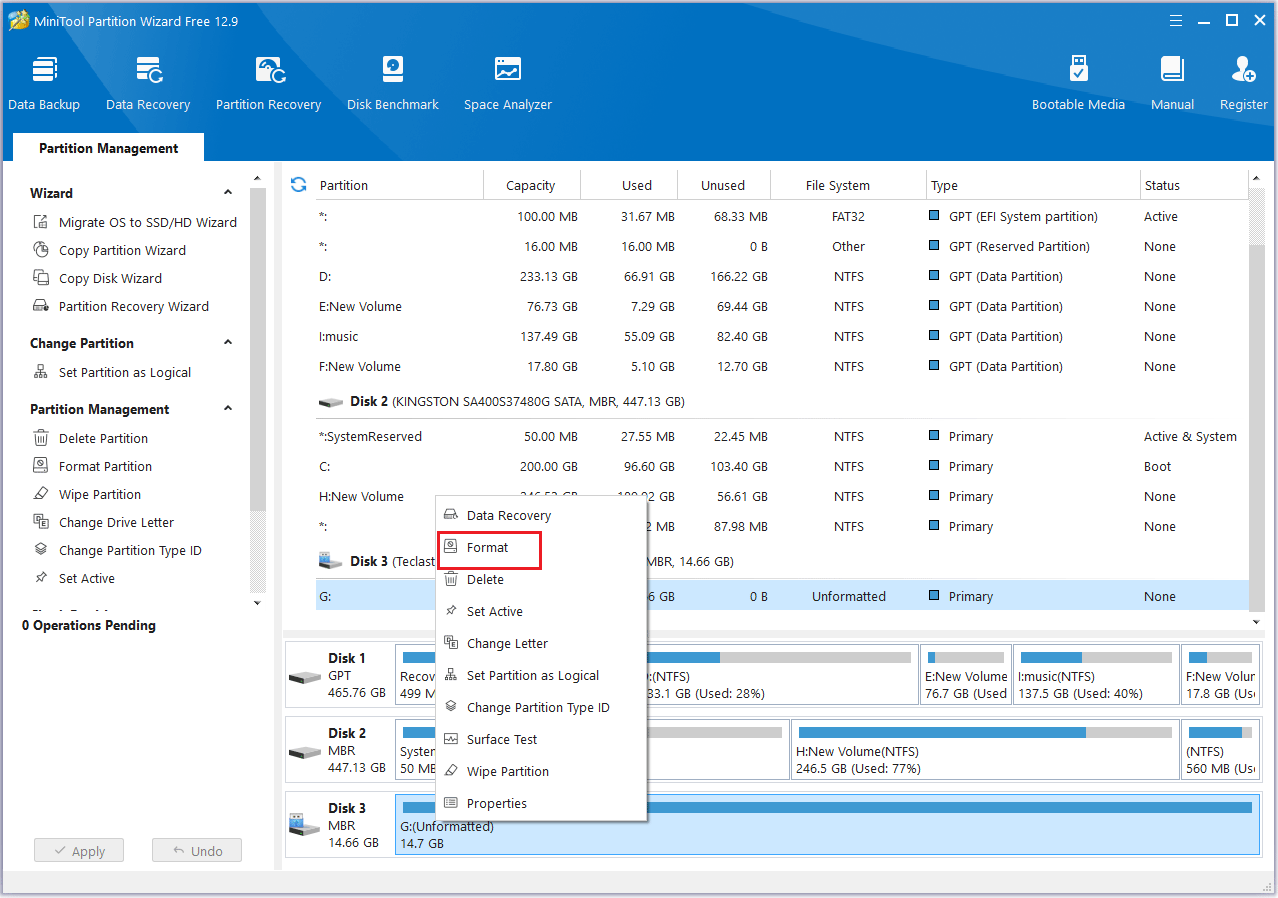Sort by File System column header
This screenshot has height=898, width=1278.
pos(848,185)
